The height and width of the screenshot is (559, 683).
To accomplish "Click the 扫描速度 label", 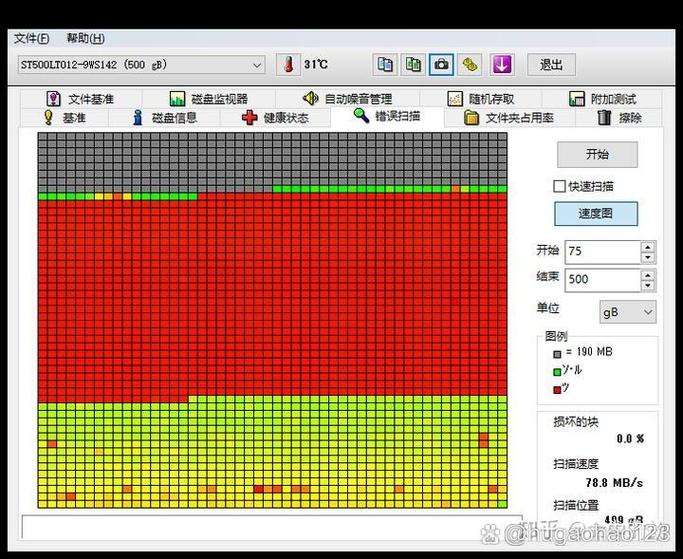I will pyautogui.click(x=576, y=464).
